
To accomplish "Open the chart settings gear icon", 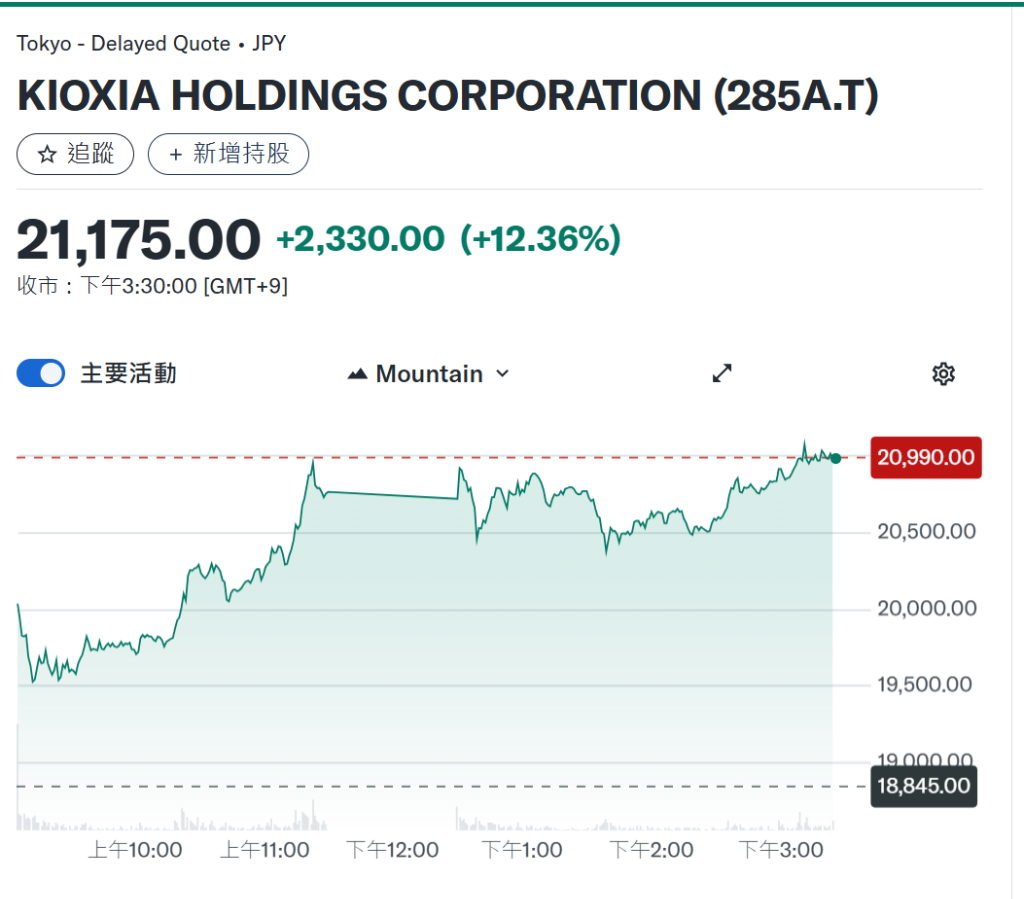I will [942, 373].
